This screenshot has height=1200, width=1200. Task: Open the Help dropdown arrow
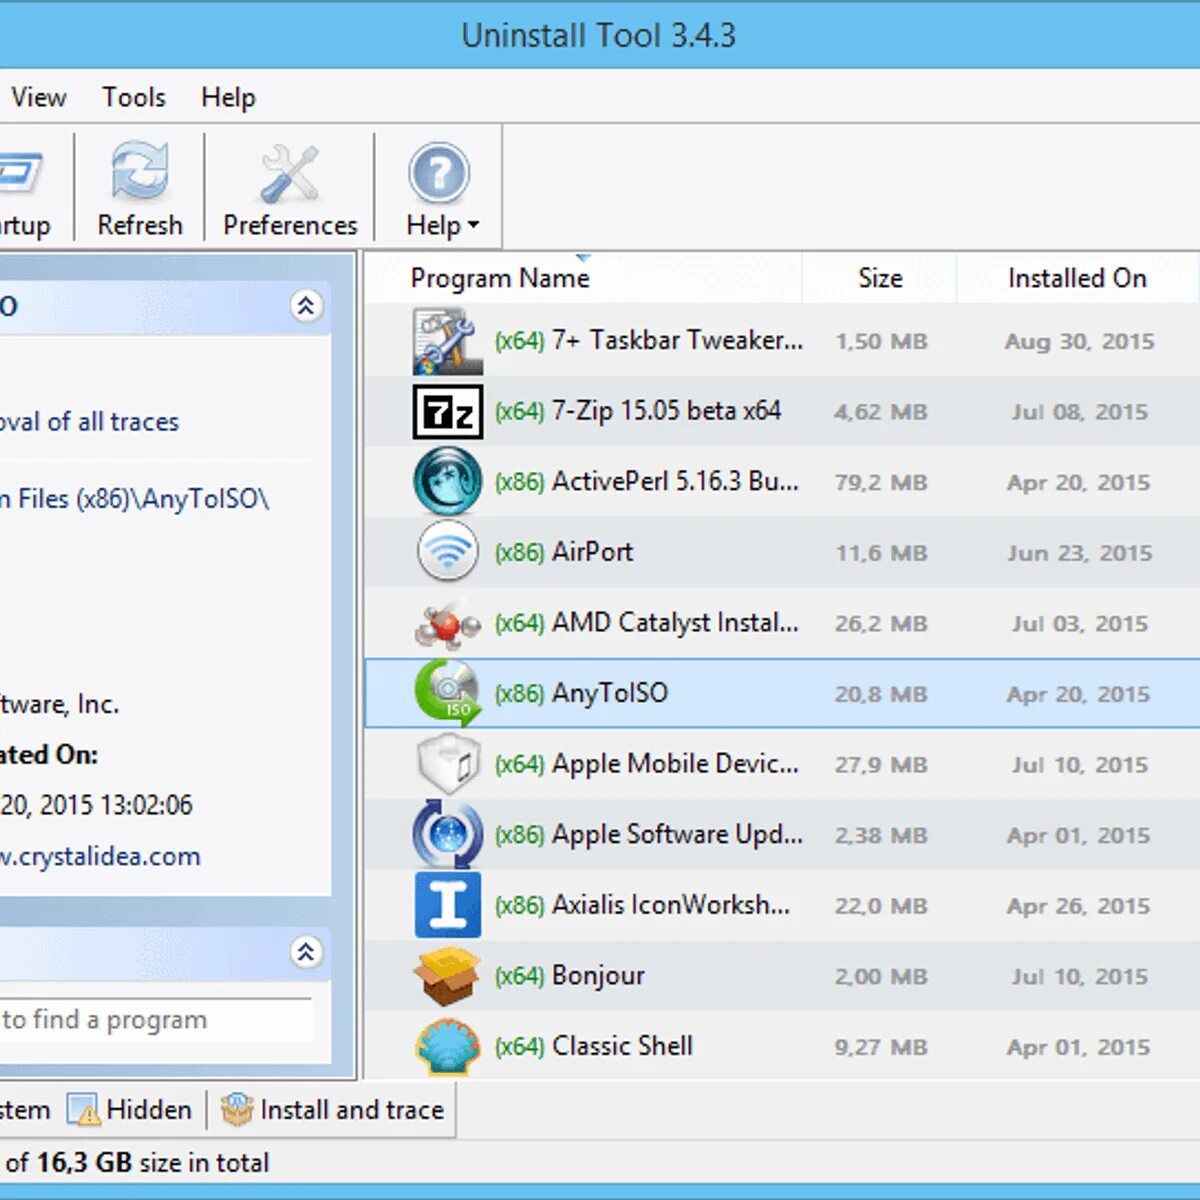click(x=473, y=226)
